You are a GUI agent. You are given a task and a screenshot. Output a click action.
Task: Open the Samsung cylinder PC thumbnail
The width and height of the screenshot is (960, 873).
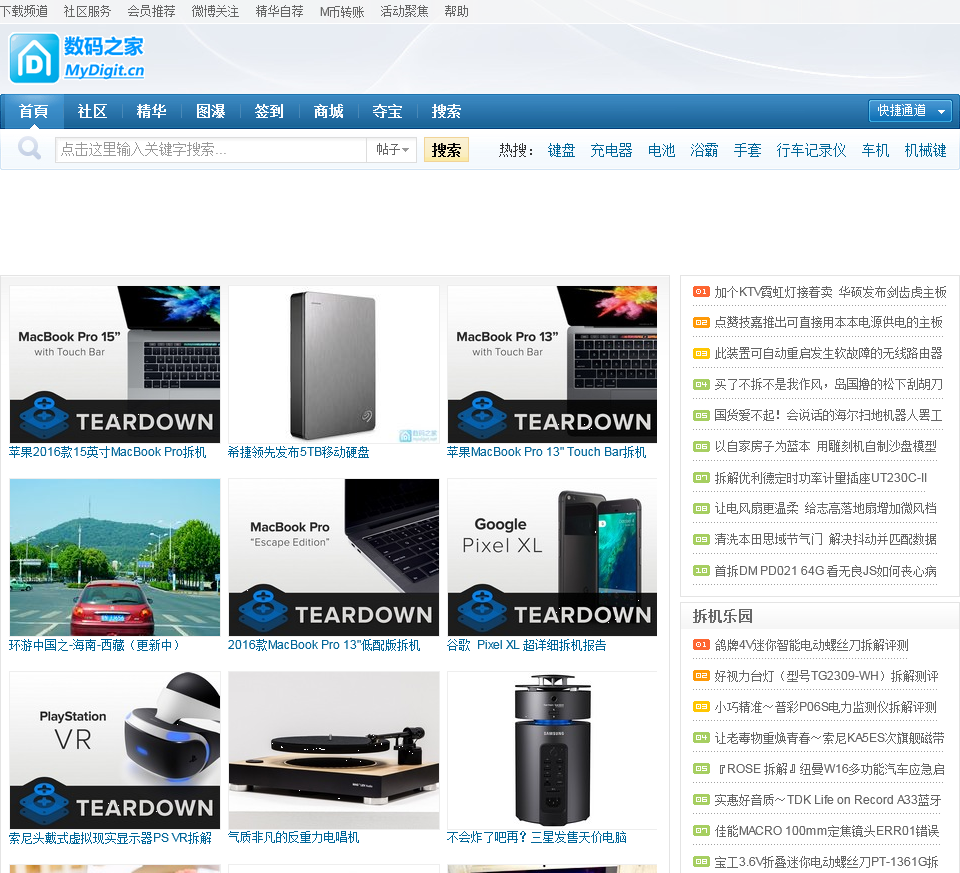pyautogui.click(x=552, y=750)
